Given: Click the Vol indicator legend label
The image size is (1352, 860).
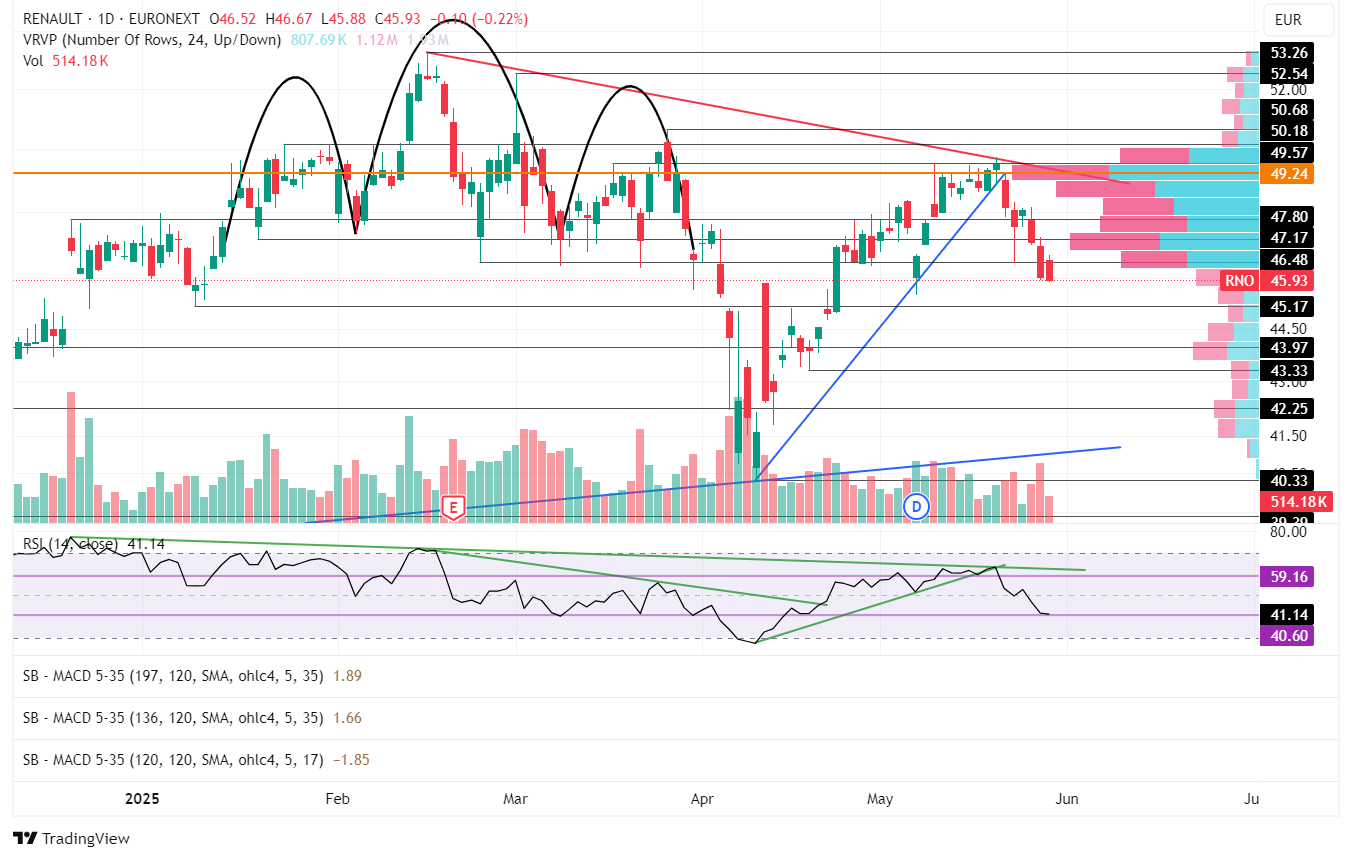Looking at the screenshot, I should [x=35, y=61].
